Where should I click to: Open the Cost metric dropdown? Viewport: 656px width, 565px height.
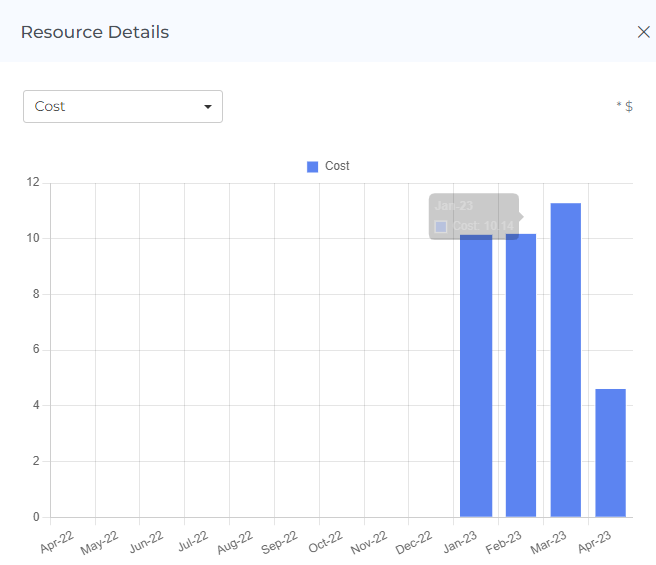122,106
